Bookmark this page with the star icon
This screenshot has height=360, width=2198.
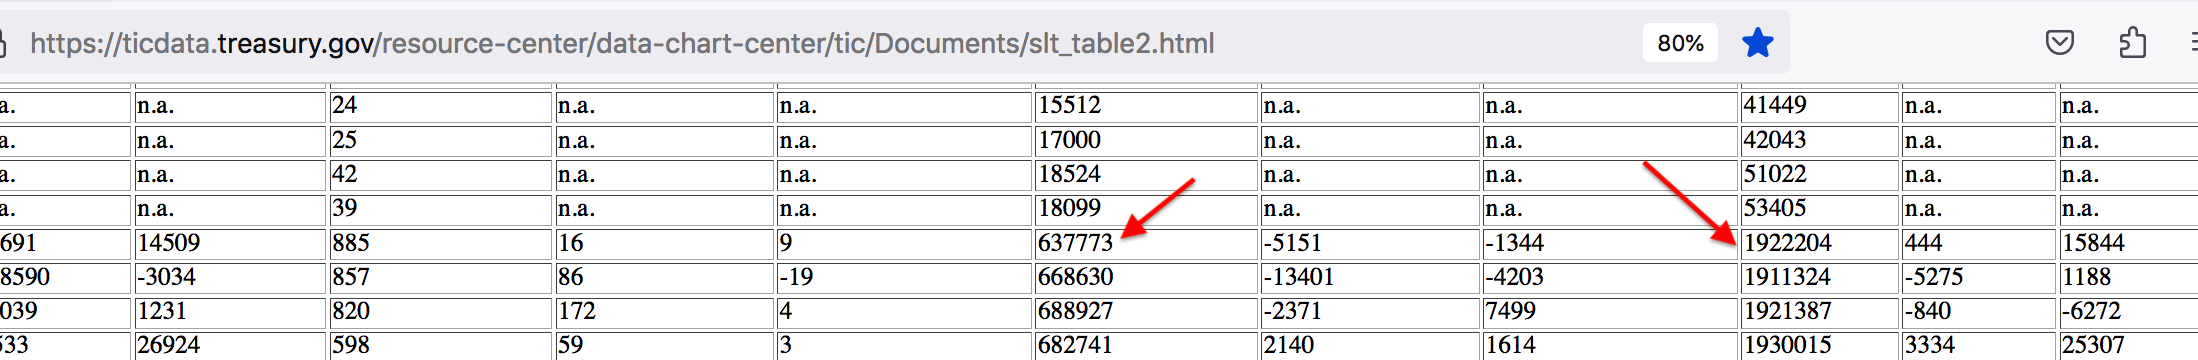tap(1757, 43)
